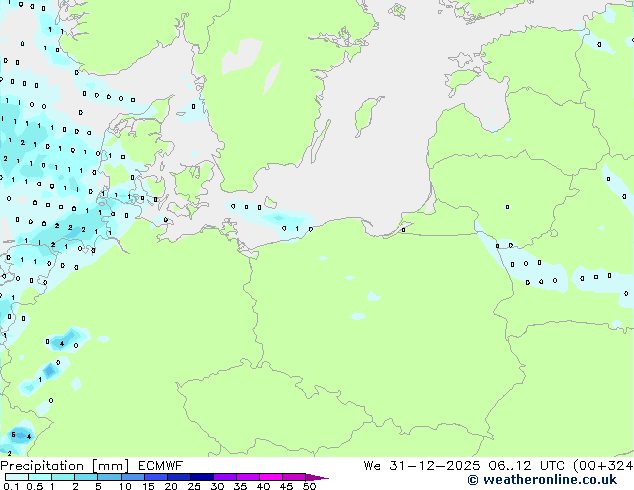This screenshot has width=634, height=490.
Task: Click the legend value '50'
Action: pyautogui.click(x=309, y=486)
